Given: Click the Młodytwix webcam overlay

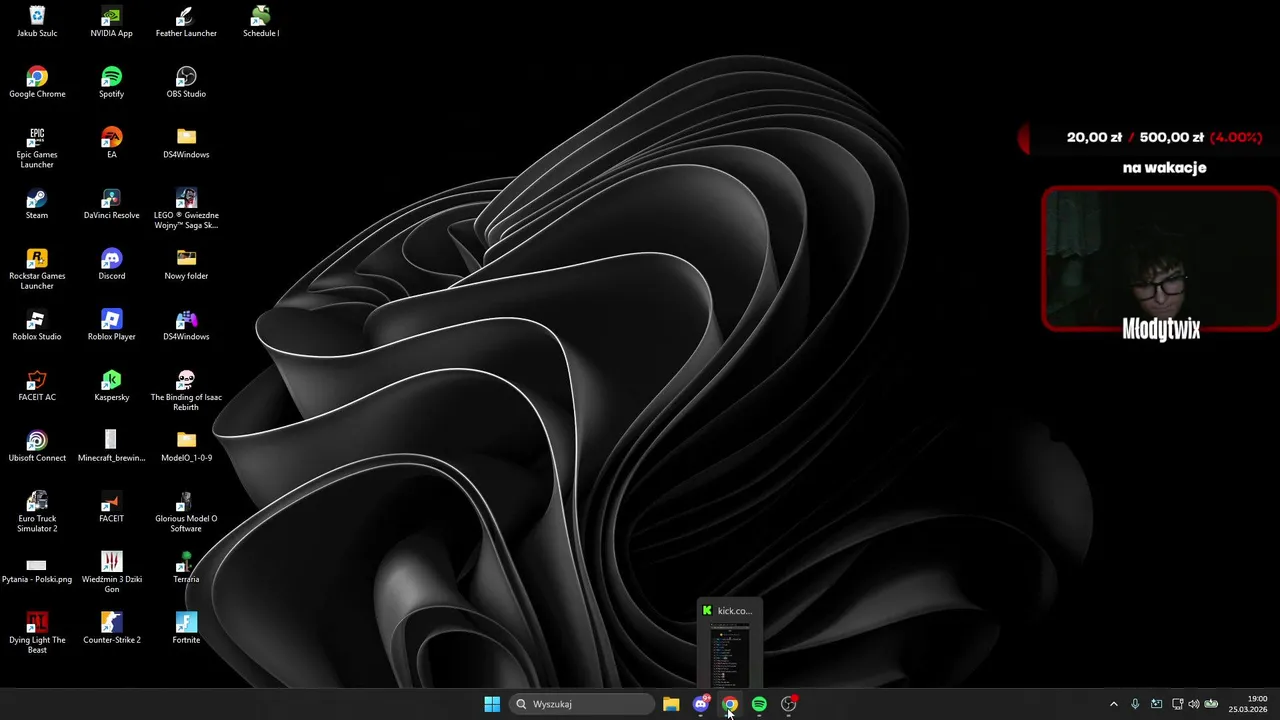Looking at the screenshot, I should (1161, 259).
